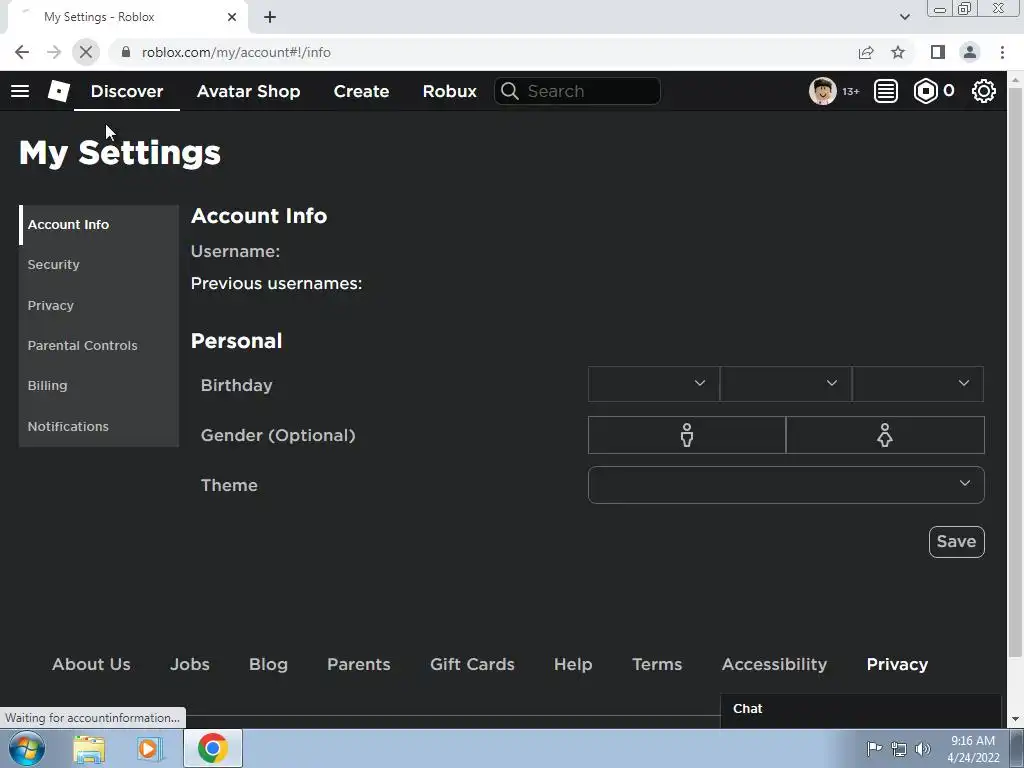Open the Billing settings tab
The width and height of the screenshot is (1024, 768).
(x=99, y=385)
